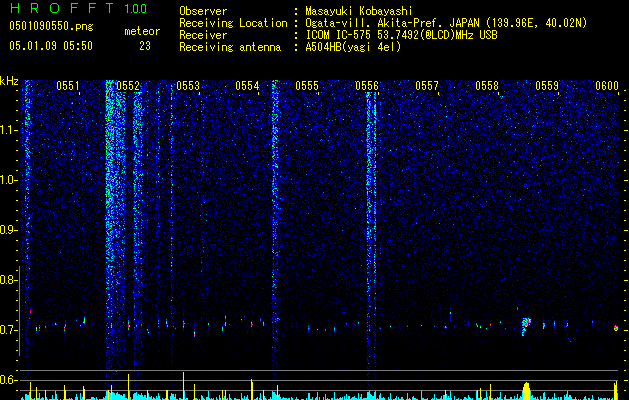Click the kHz axis unit label

9,81
